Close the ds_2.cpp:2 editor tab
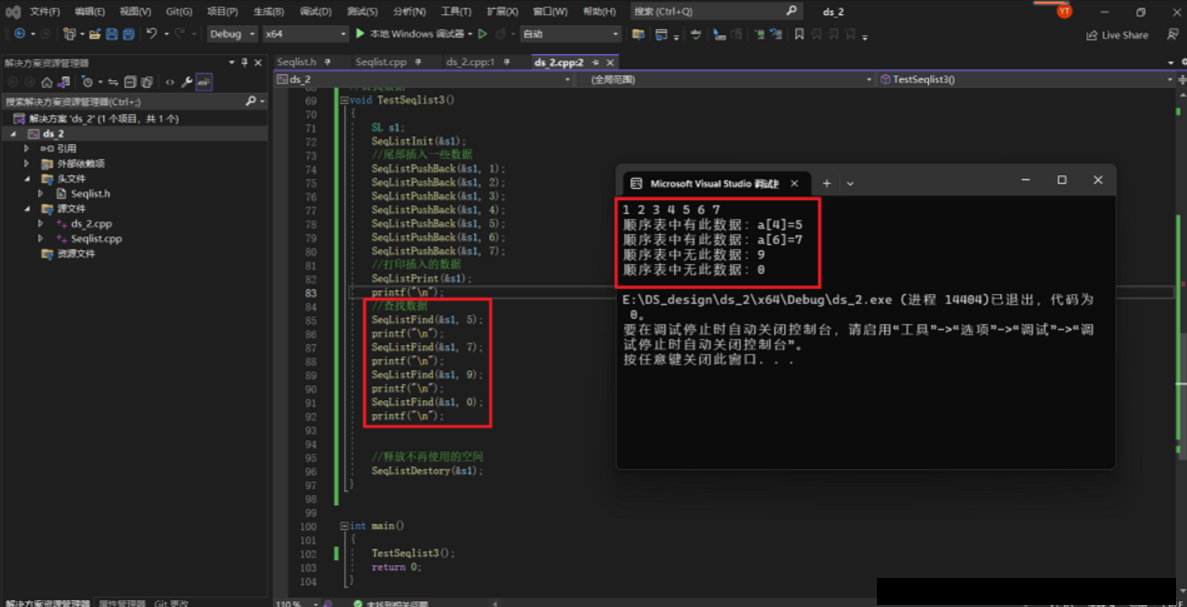This screenshot has width=1187, height=607. [610, 62]
